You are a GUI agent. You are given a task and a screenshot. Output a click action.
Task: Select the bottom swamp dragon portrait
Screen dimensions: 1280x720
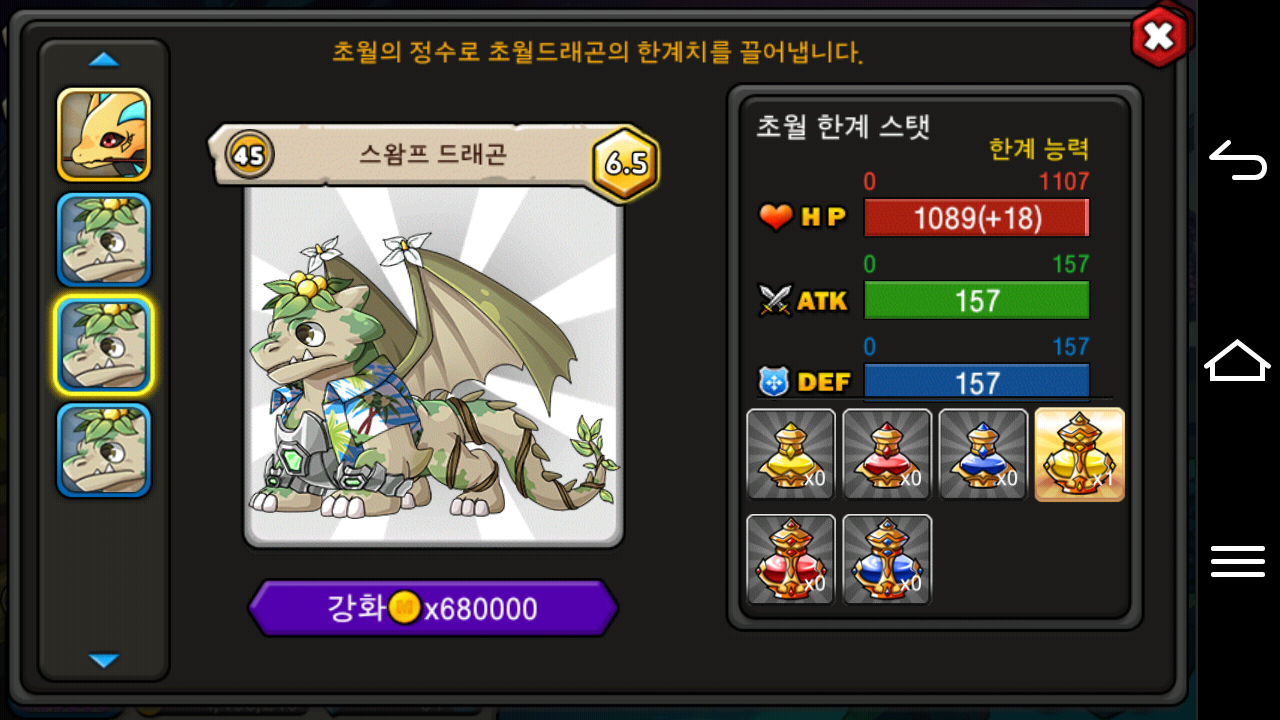click(x=104, y=450)
